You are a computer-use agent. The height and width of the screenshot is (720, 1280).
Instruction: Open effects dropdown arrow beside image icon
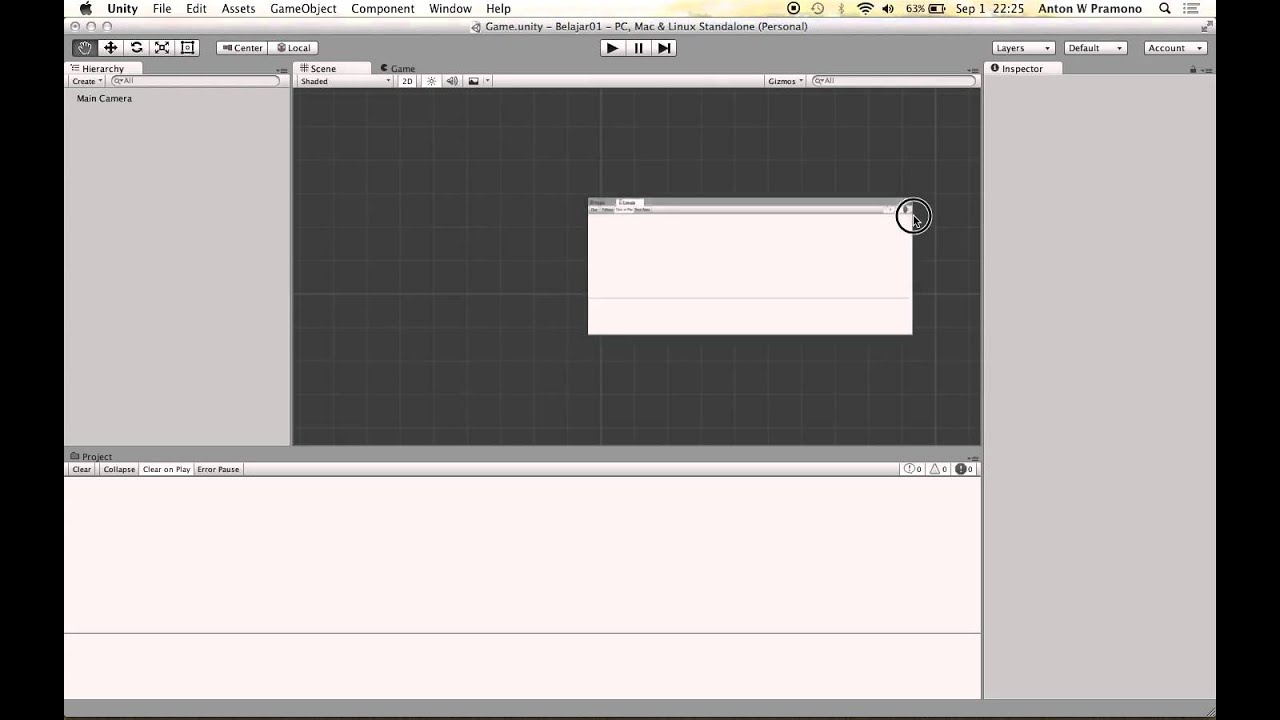(x=487, y=81)
